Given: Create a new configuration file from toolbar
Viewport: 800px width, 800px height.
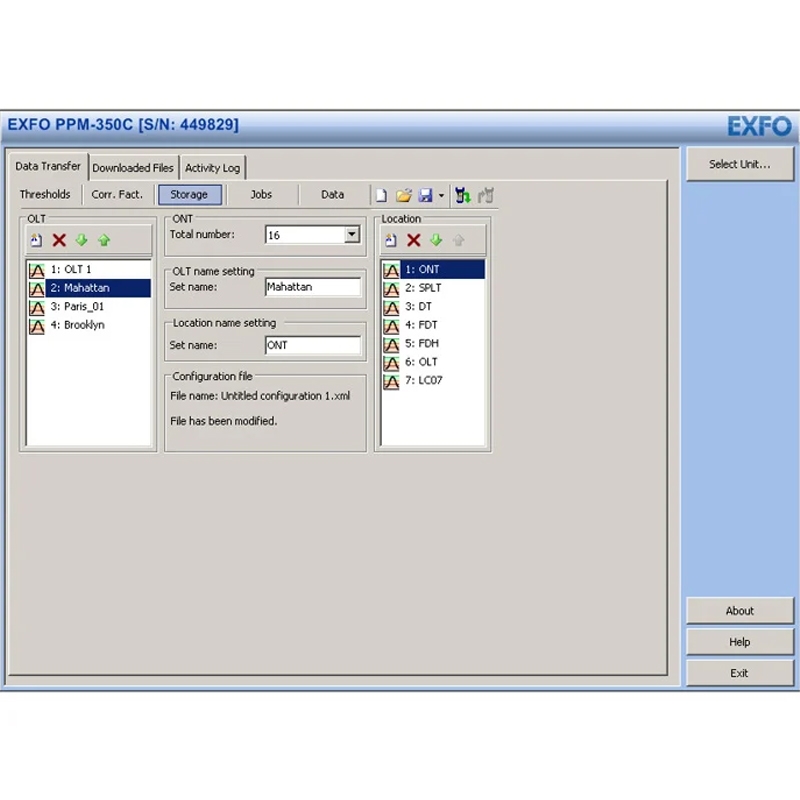Looking at the screenshot, I should coord(381,195).
